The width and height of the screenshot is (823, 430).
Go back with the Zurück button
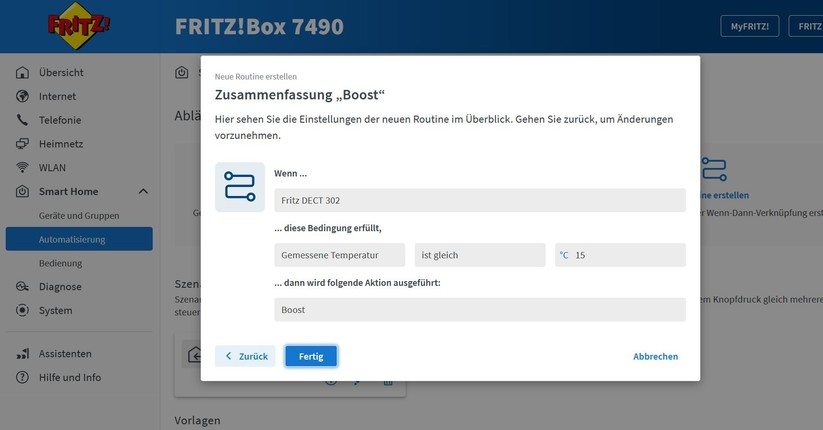click(x=245, y=356)
